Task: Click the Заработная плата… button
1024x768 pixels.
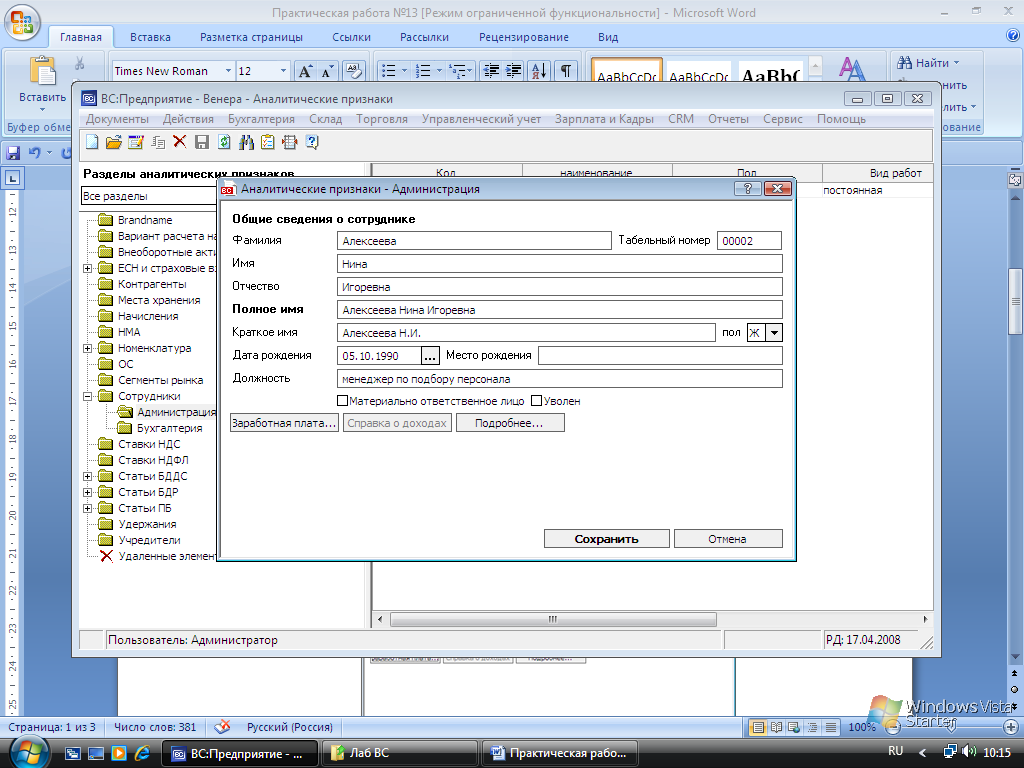Action: click(284, 423)
